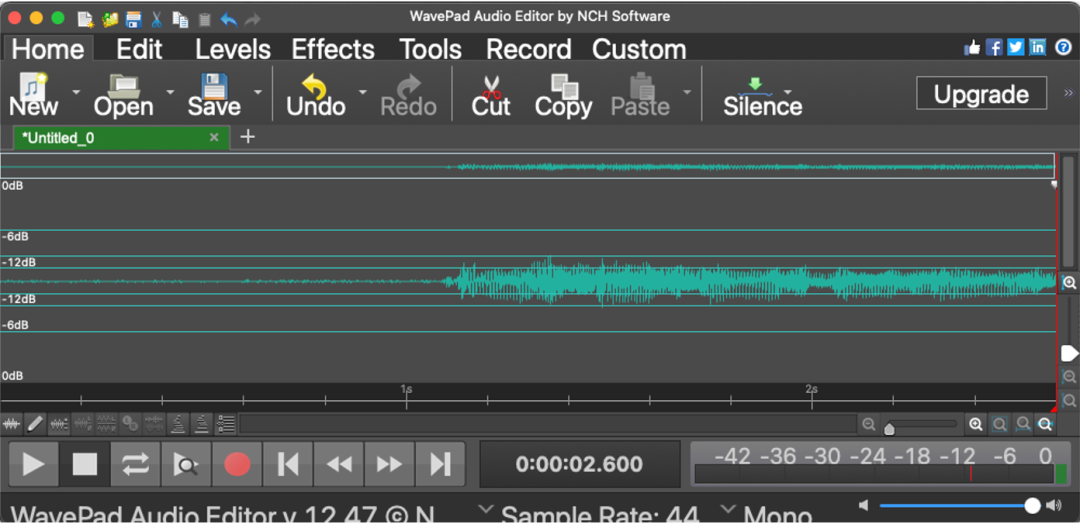The height and width of the screenshot is (524, 1080).
Task: Play the audio
Action: (x=33, y=464)
